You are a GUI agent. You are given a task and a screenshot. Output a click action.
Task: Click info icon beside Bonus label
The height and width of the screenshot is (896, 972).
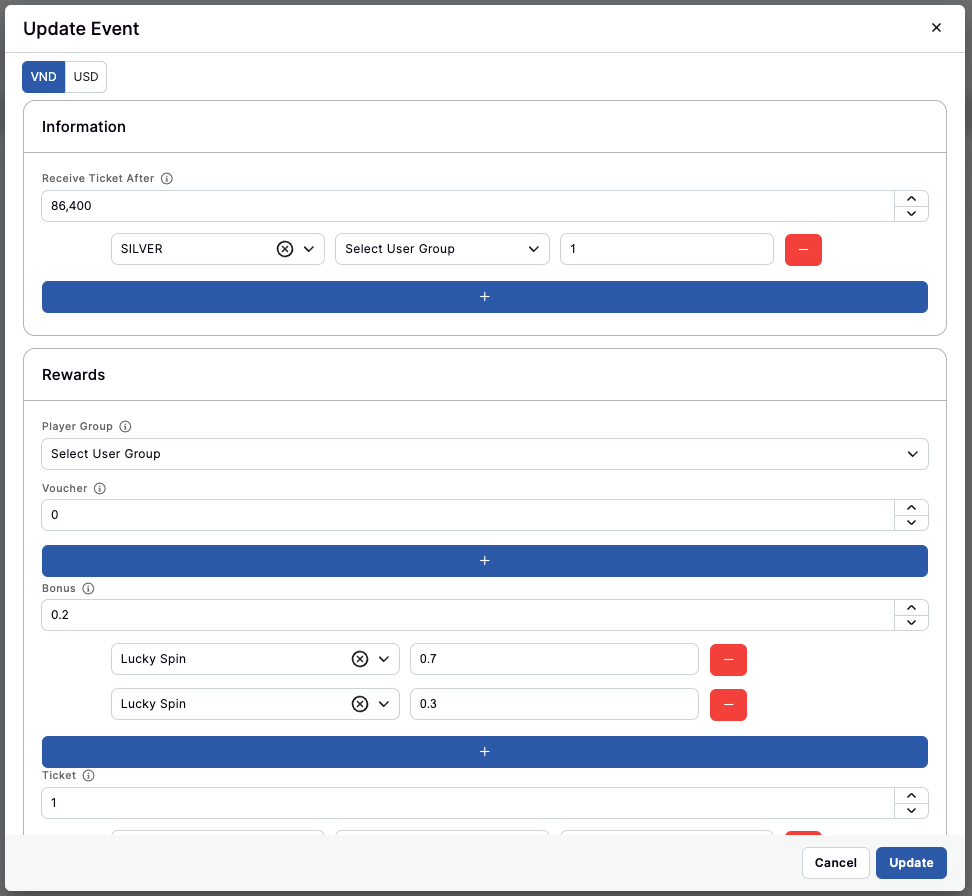pyautogui.click(x=88, y=589)
